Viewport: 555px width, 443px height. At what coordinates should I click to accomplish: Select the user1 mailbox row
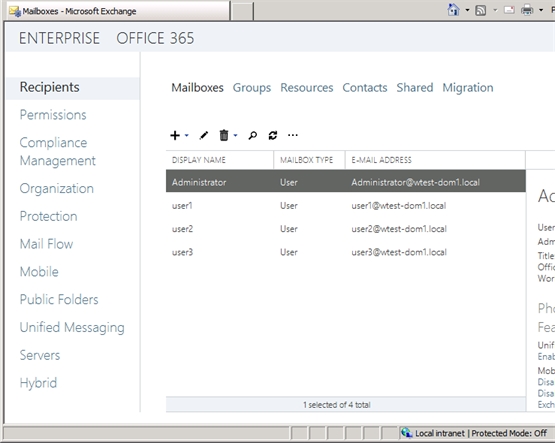[346, 206]
